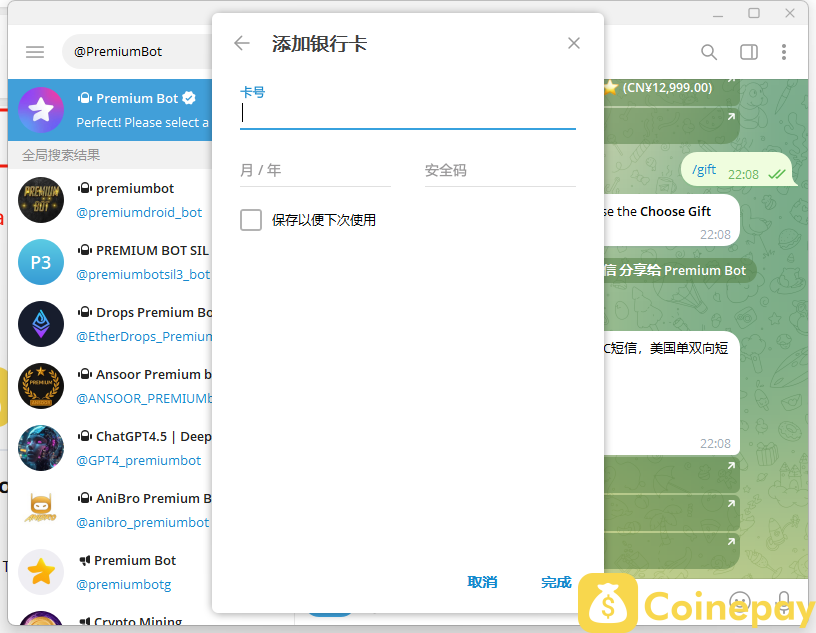Image resolution: width=816 pixels, height=633 pixels.
Task: Click the 月 / 年 expiry field
Action: (315, 171)
